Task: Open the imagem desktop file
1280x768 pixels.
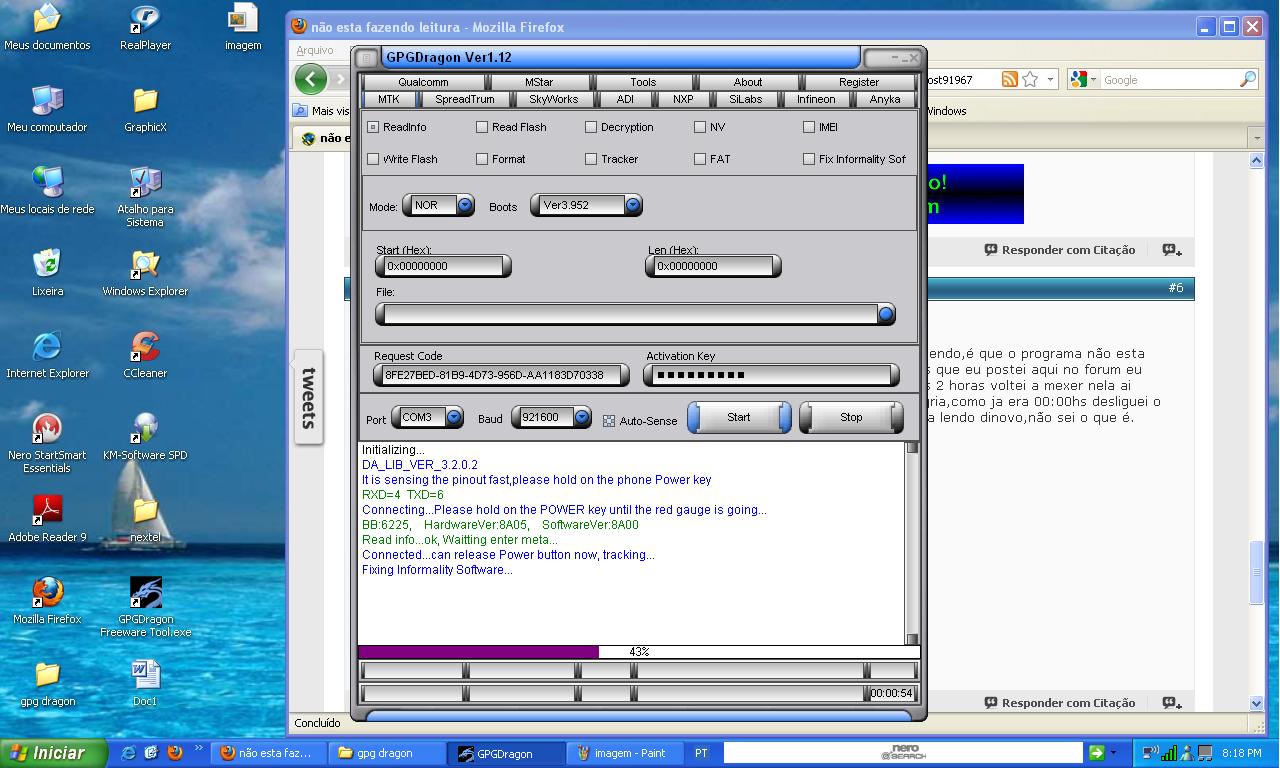Action: click(x=242, y=27)
